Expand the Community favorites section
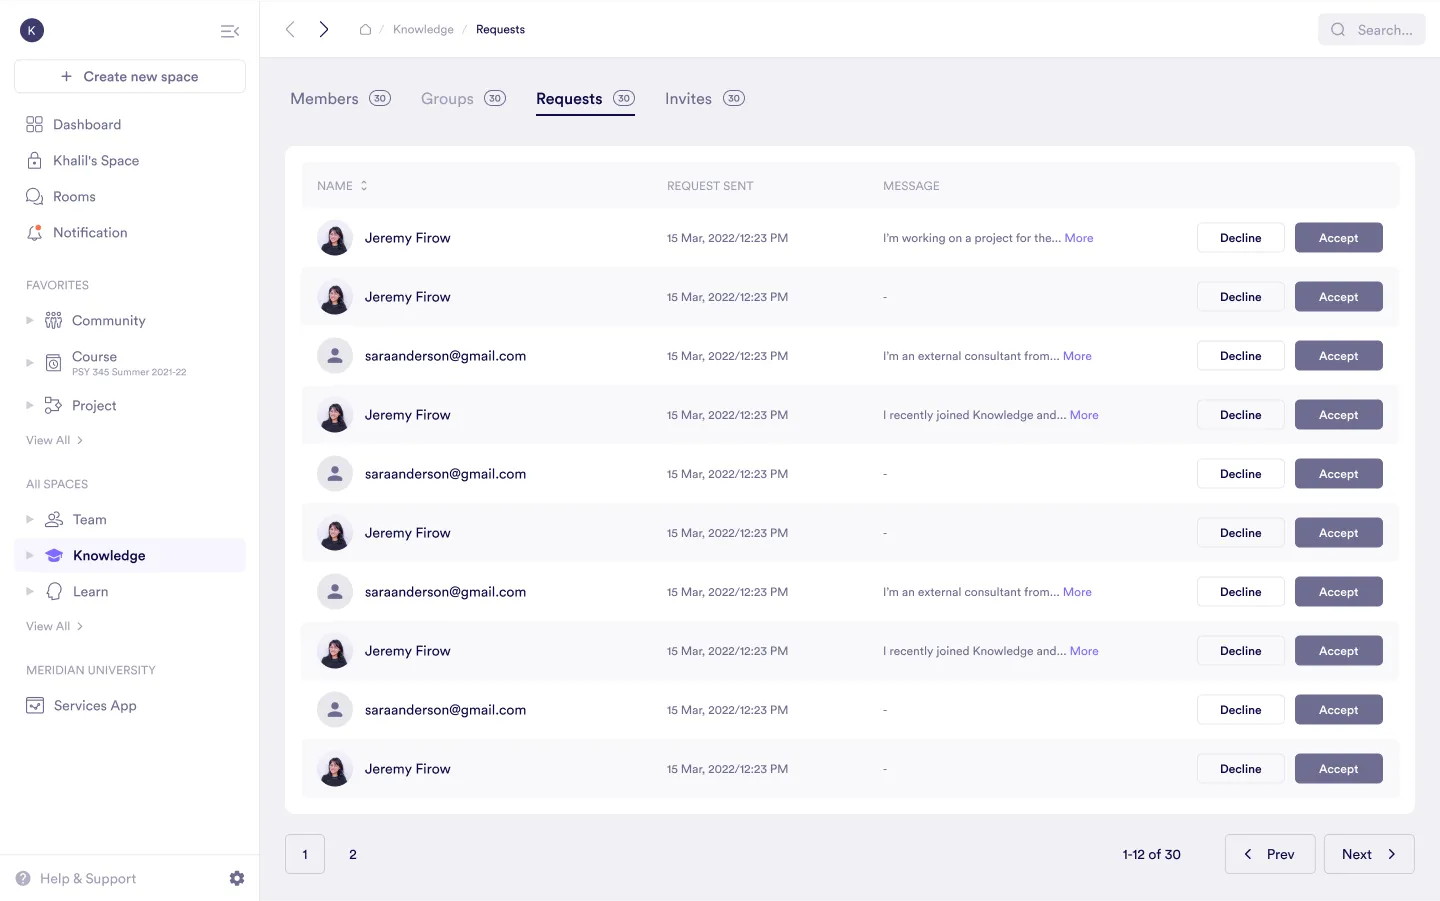Image resolution: width=1440 pixels, height=901 pixels. [x=29, y=320]
